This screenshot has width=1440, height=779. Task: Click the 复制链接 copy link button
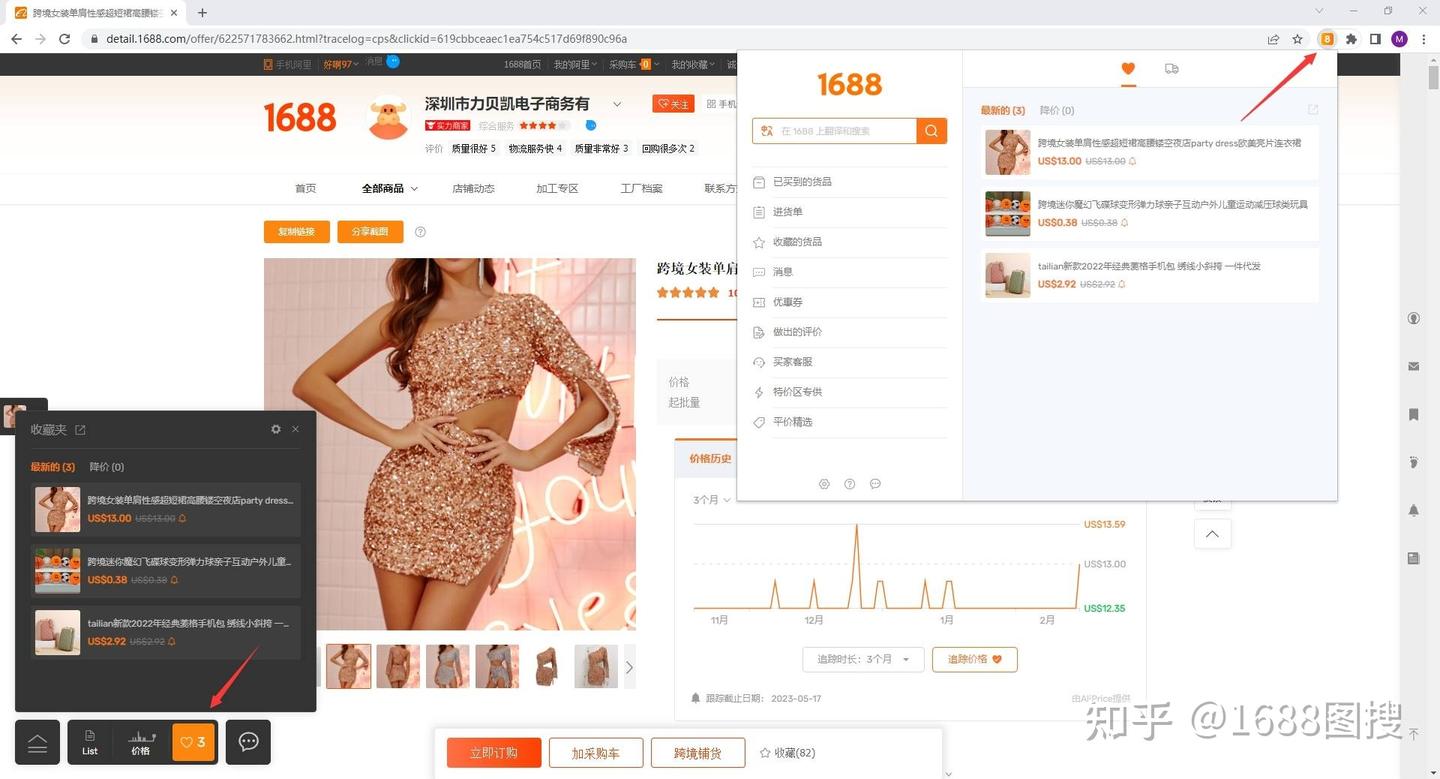(x=296, y=231)
